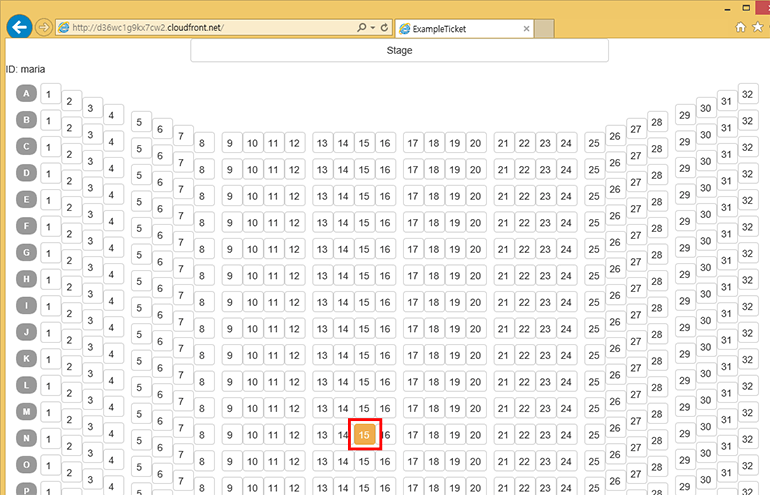Close the ExampleTicket tab
Screen dimensions: 770x495
pos(527,29)
